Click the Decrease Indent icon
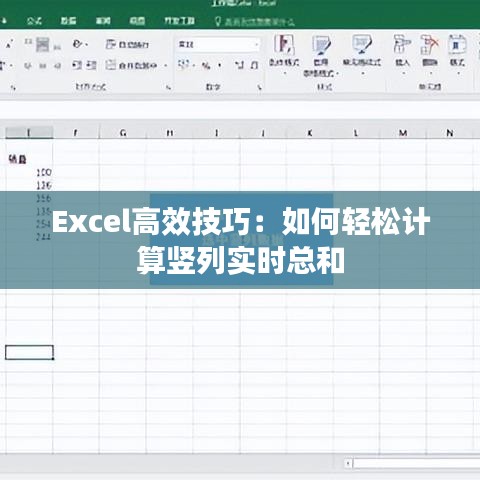 pos(77,65)
